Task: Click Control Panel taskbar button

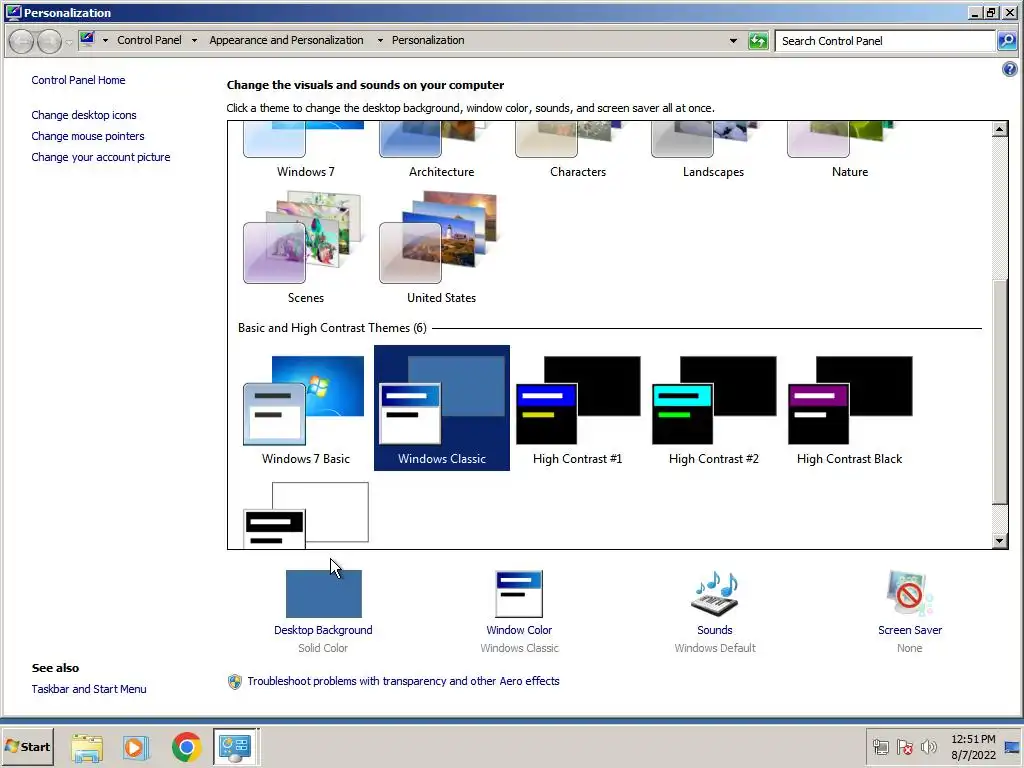Action: point(235,746)
